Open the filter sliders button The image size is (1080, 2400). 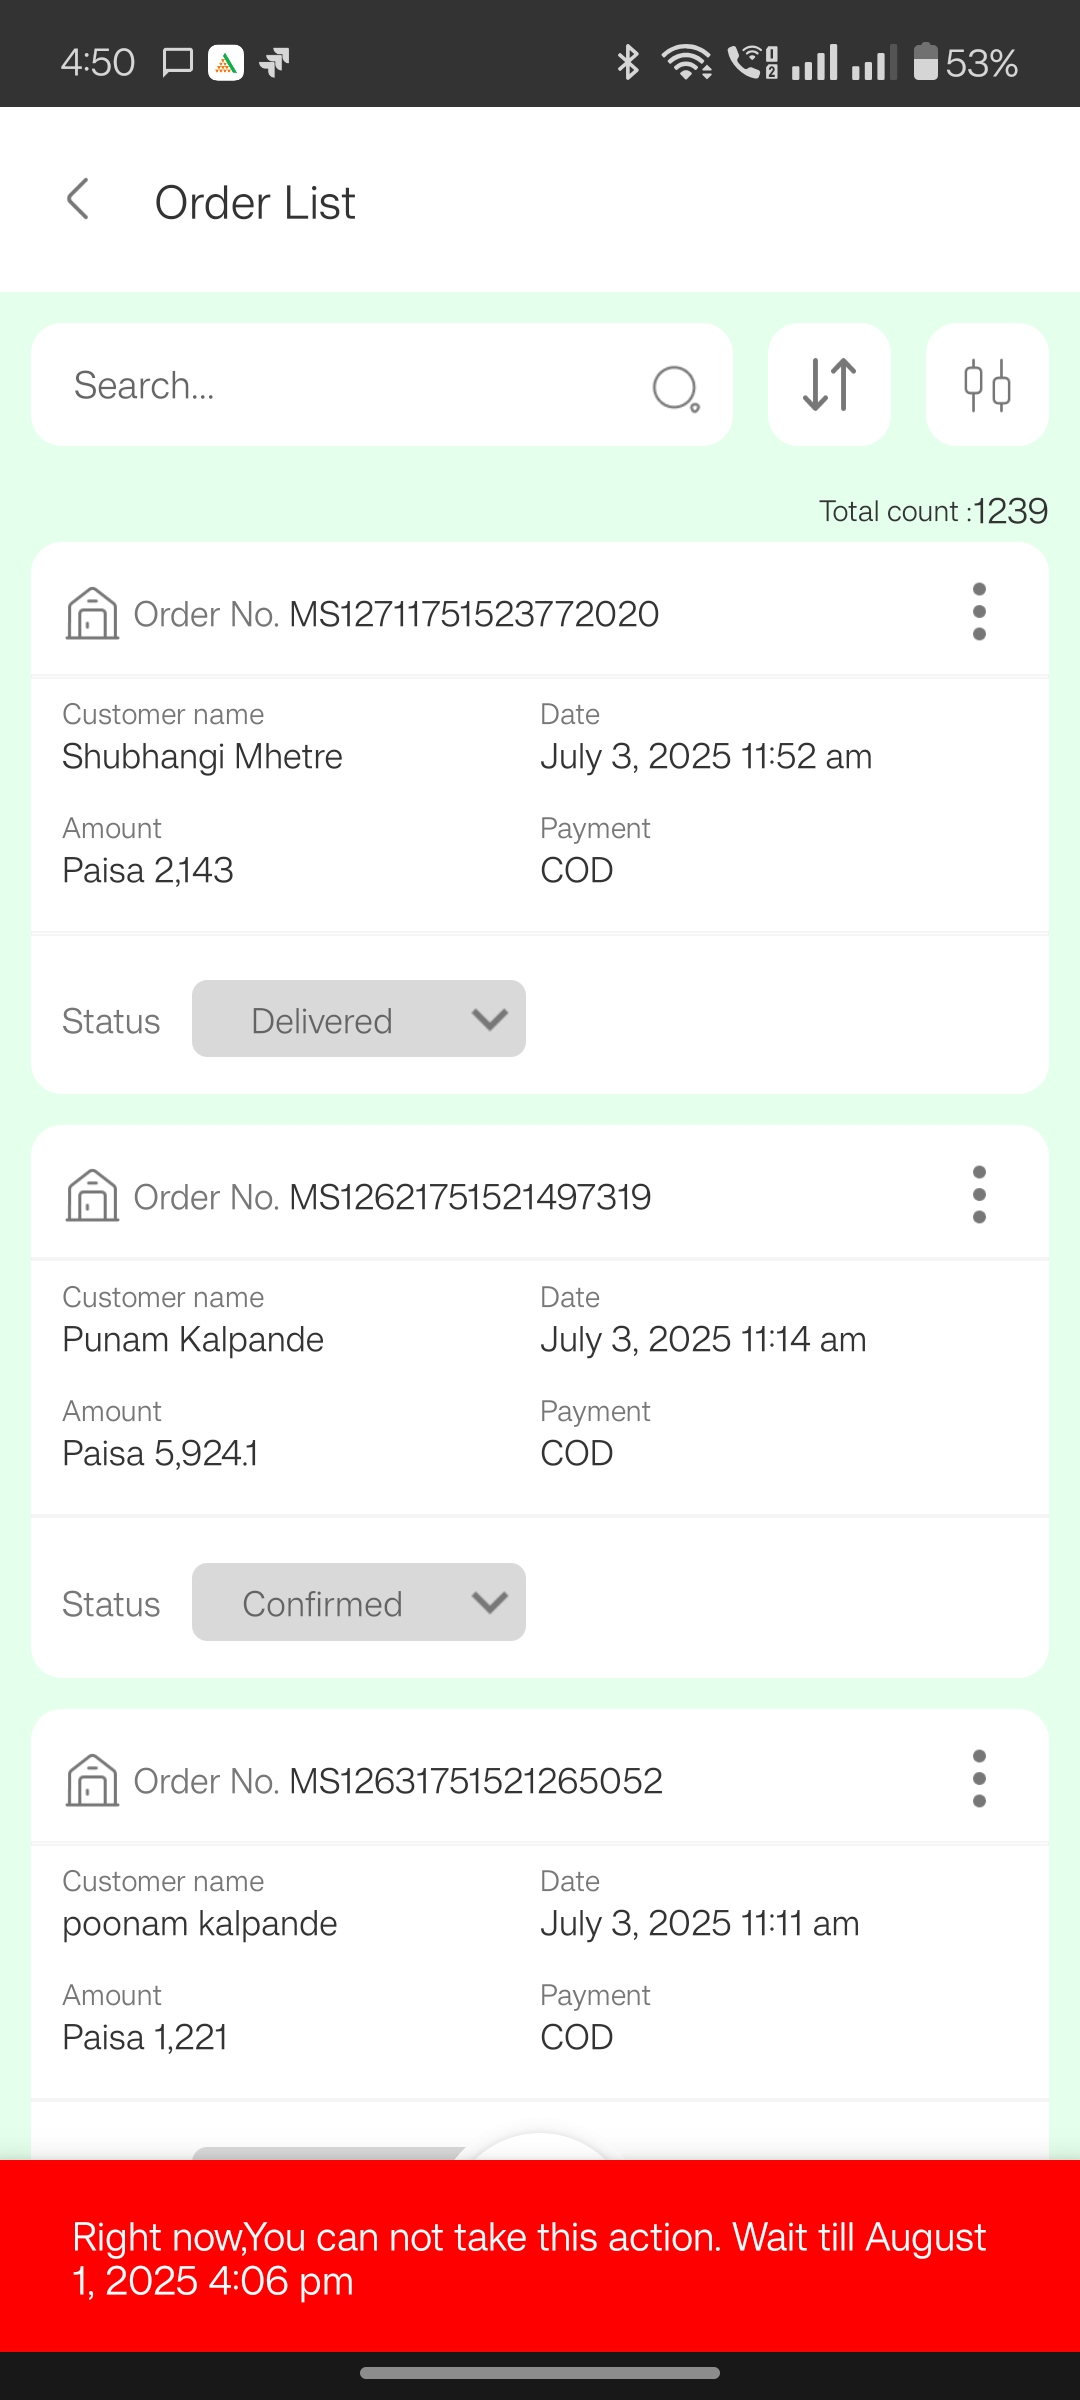[x=987, y=384]
